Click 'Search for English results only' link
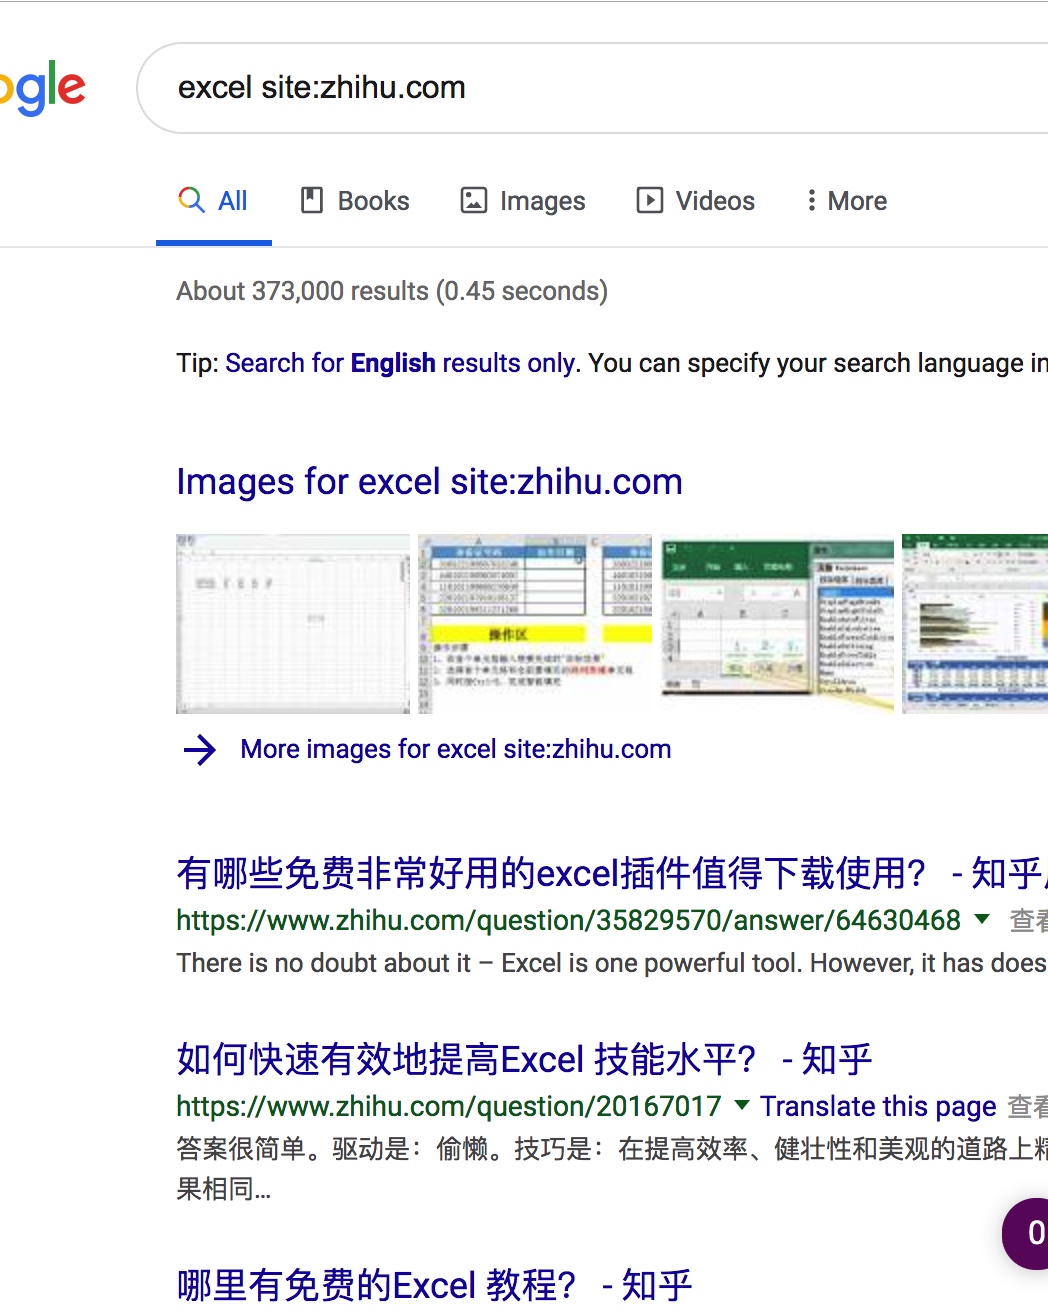The width and height of the screenshot is (1048, 1316). 400,363
